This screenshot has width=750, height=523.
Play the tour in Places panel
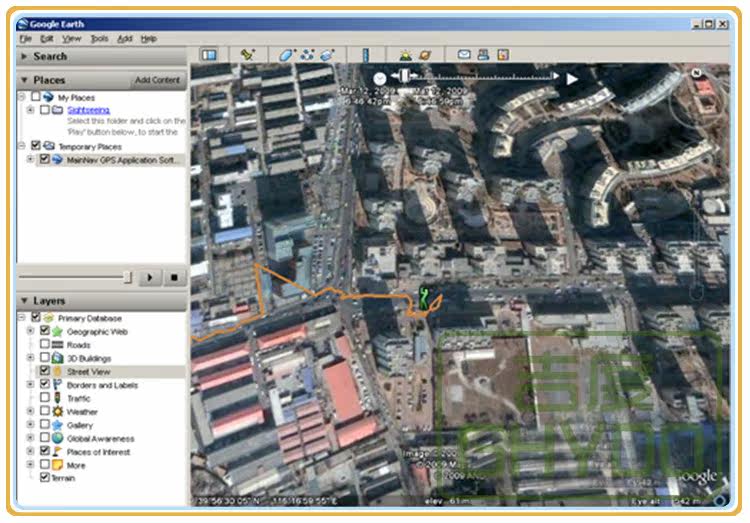150,277
